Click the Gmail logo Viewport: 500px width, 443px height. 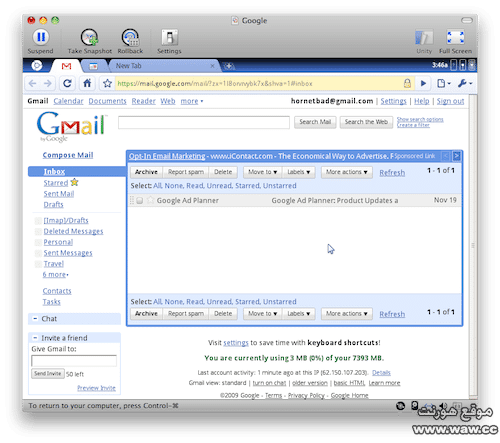point(71,126)
